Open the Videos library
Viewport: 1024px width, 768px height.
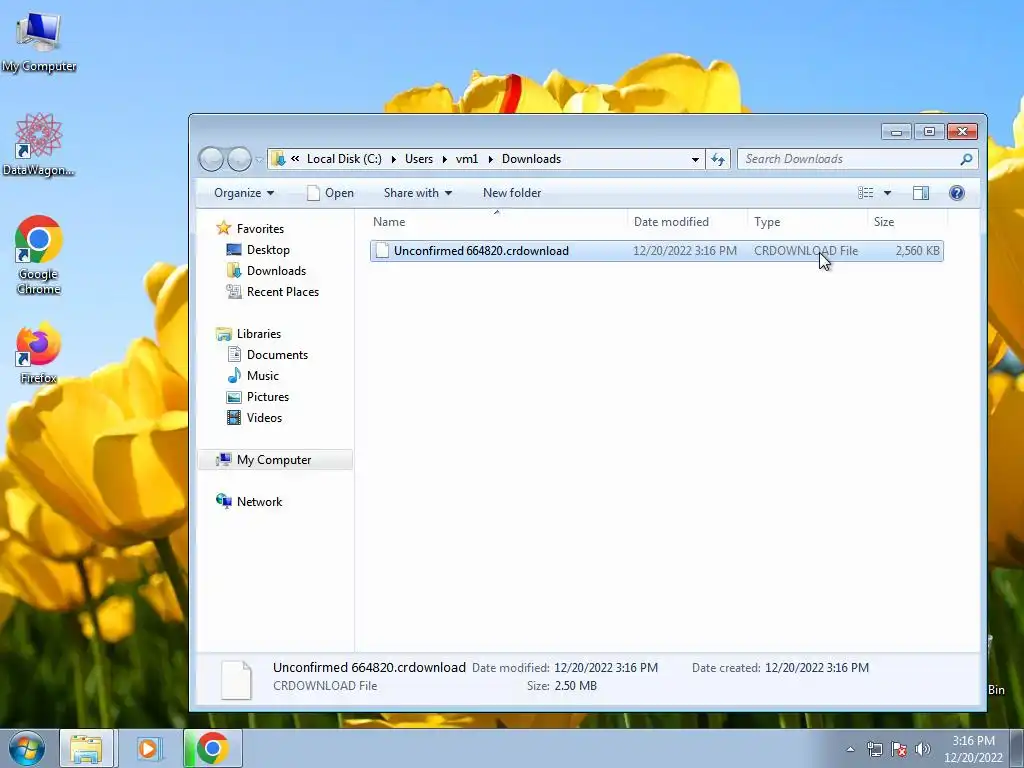(x=264, y=417)
